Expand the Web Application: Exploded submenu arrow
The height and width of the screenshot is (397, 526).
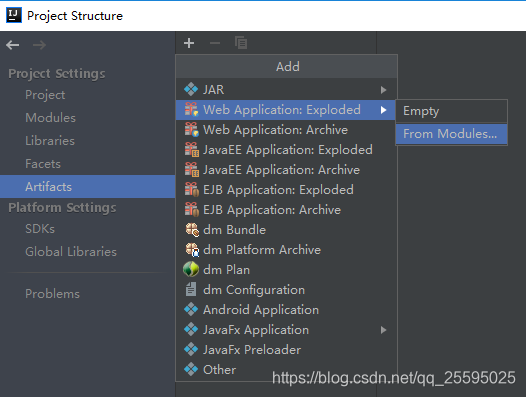tap(383, 110)
